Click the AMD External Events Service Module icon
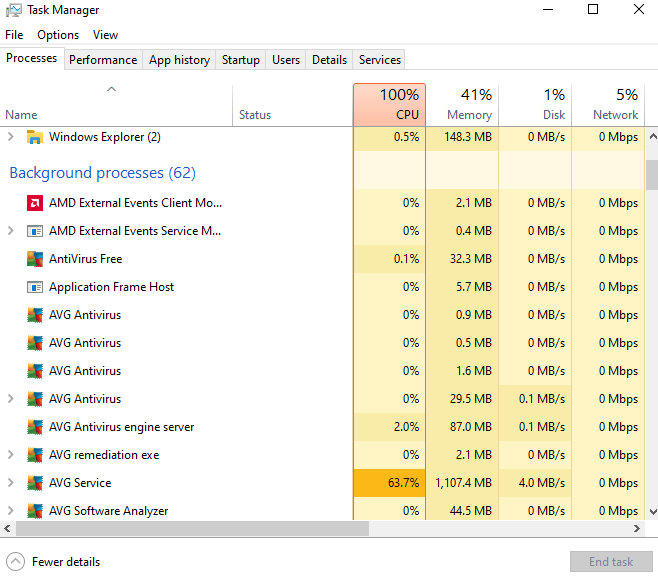658x581 pixels. coord(35,231)
